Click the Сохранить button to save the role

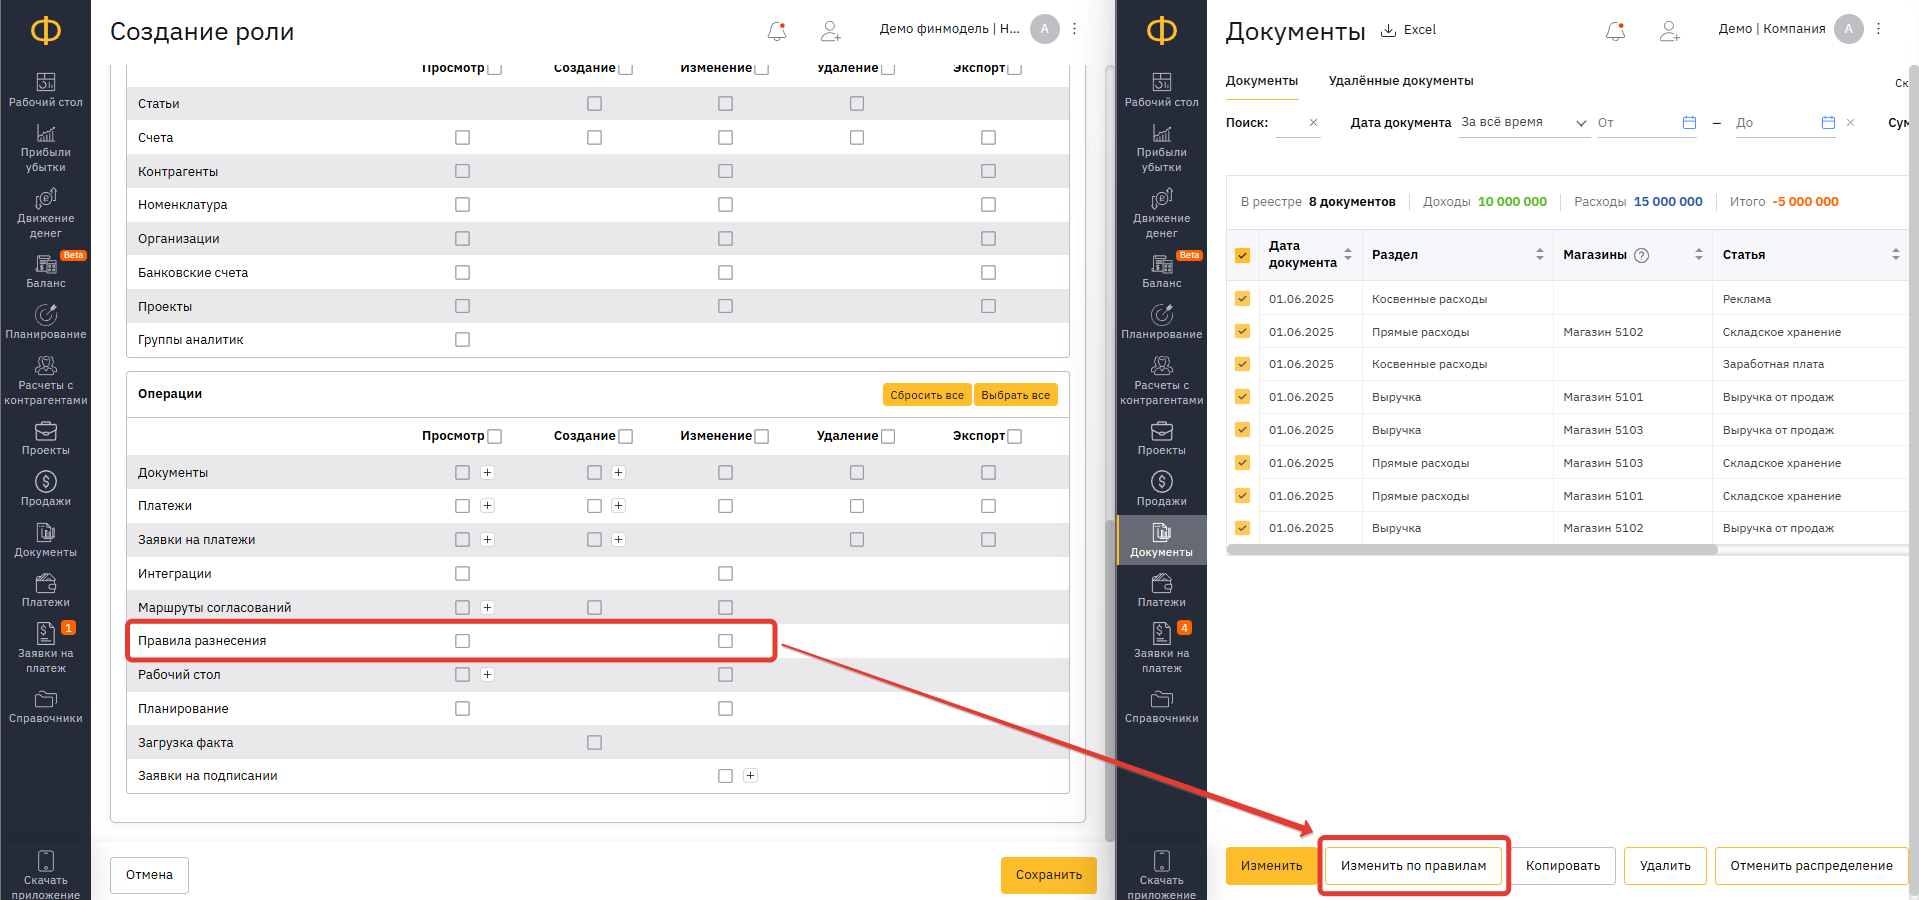tap(1048, 875)
